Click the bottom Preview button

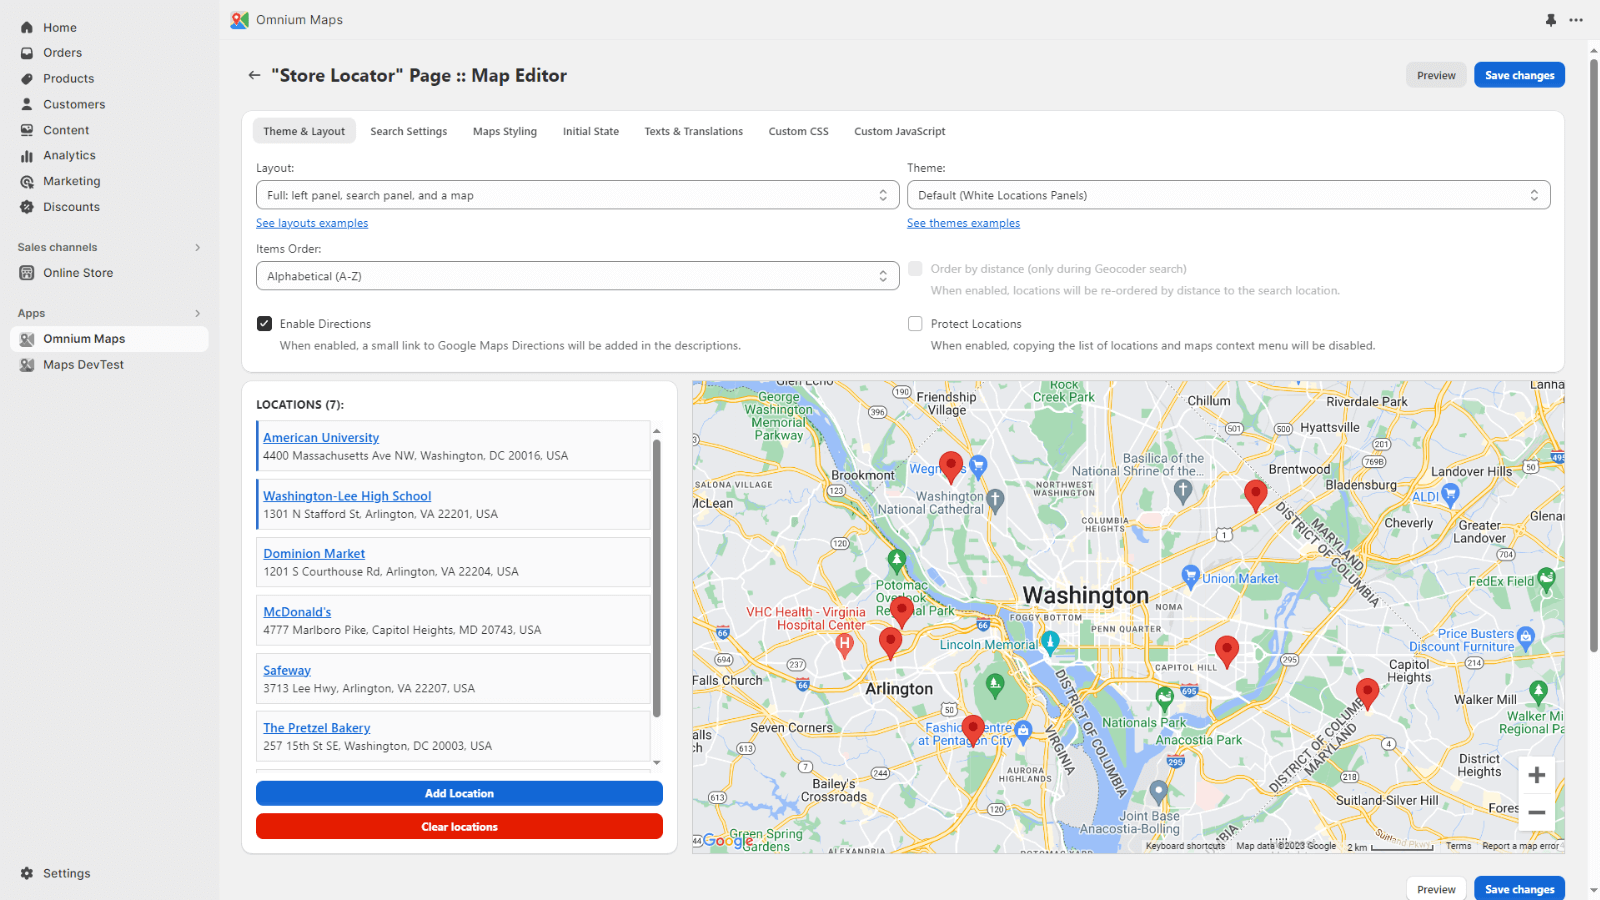pos(1436,889)
